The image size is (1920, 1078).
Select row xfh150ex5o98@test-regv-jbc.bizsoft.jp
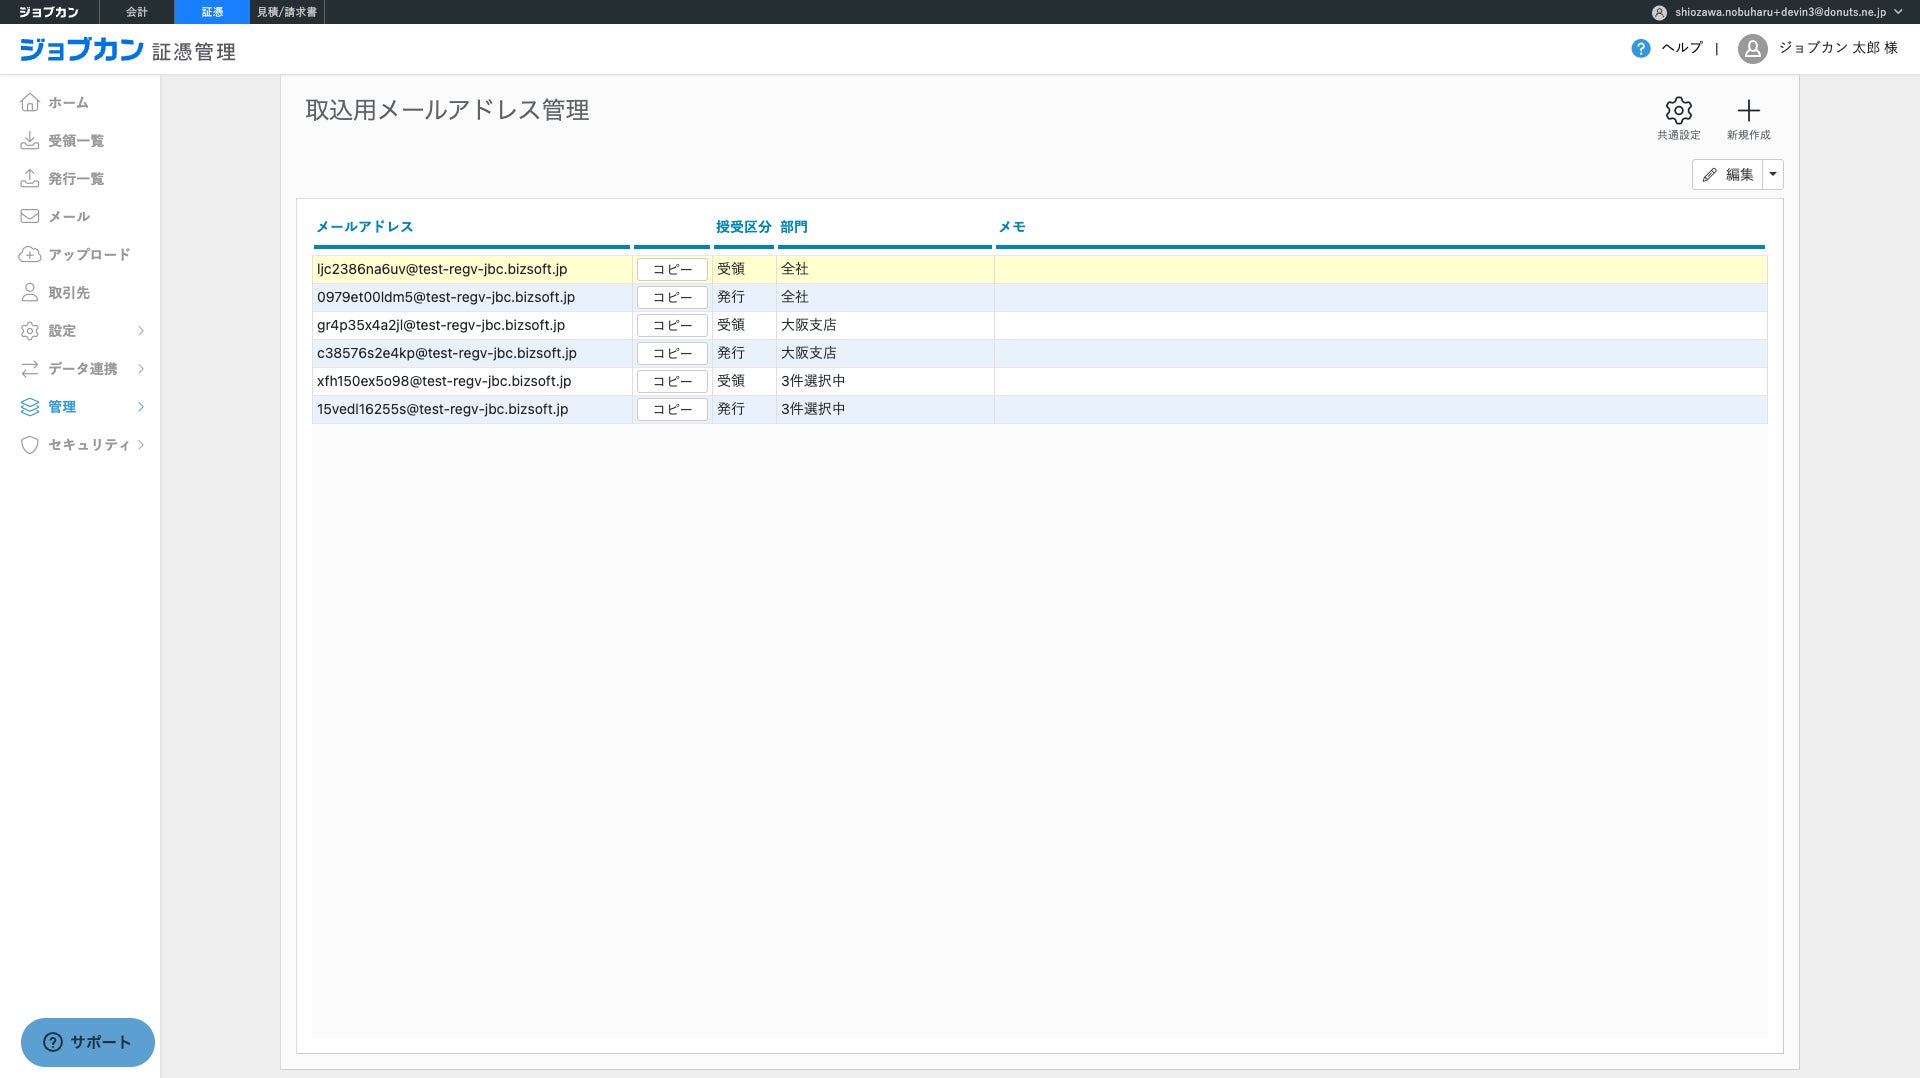(x=1040, y=381)
